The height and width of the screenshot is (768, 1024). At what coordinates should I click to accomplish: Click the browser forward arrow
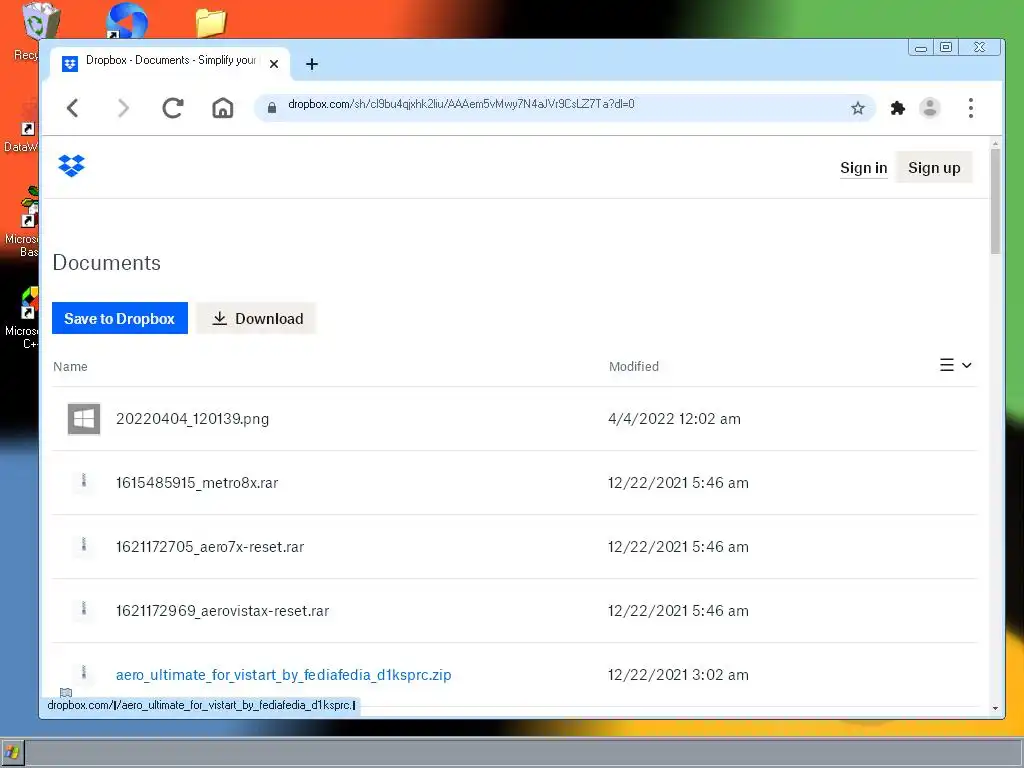(x=123, y=108)
